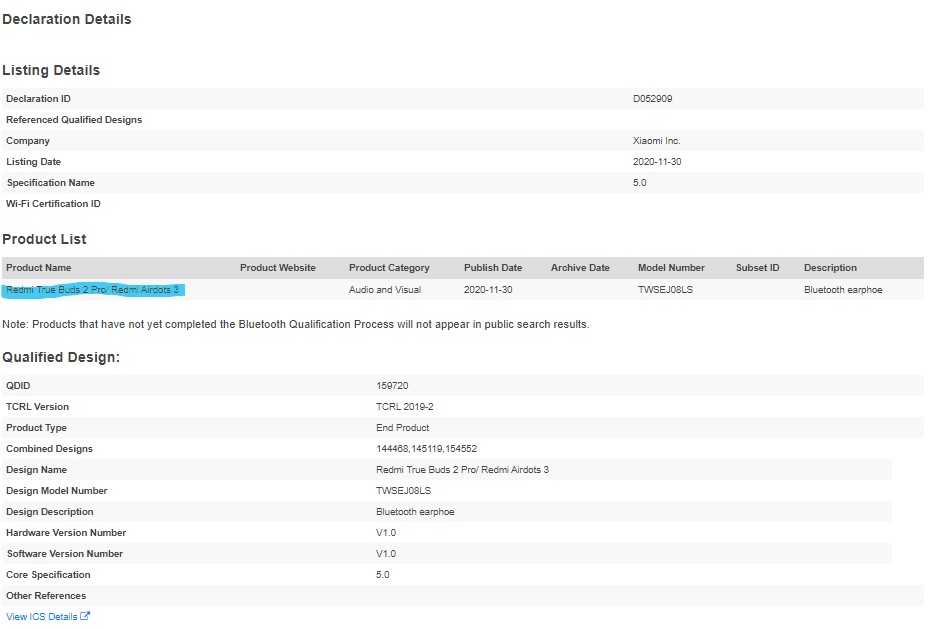Click the Combined Designs row label

pos(49,448)
